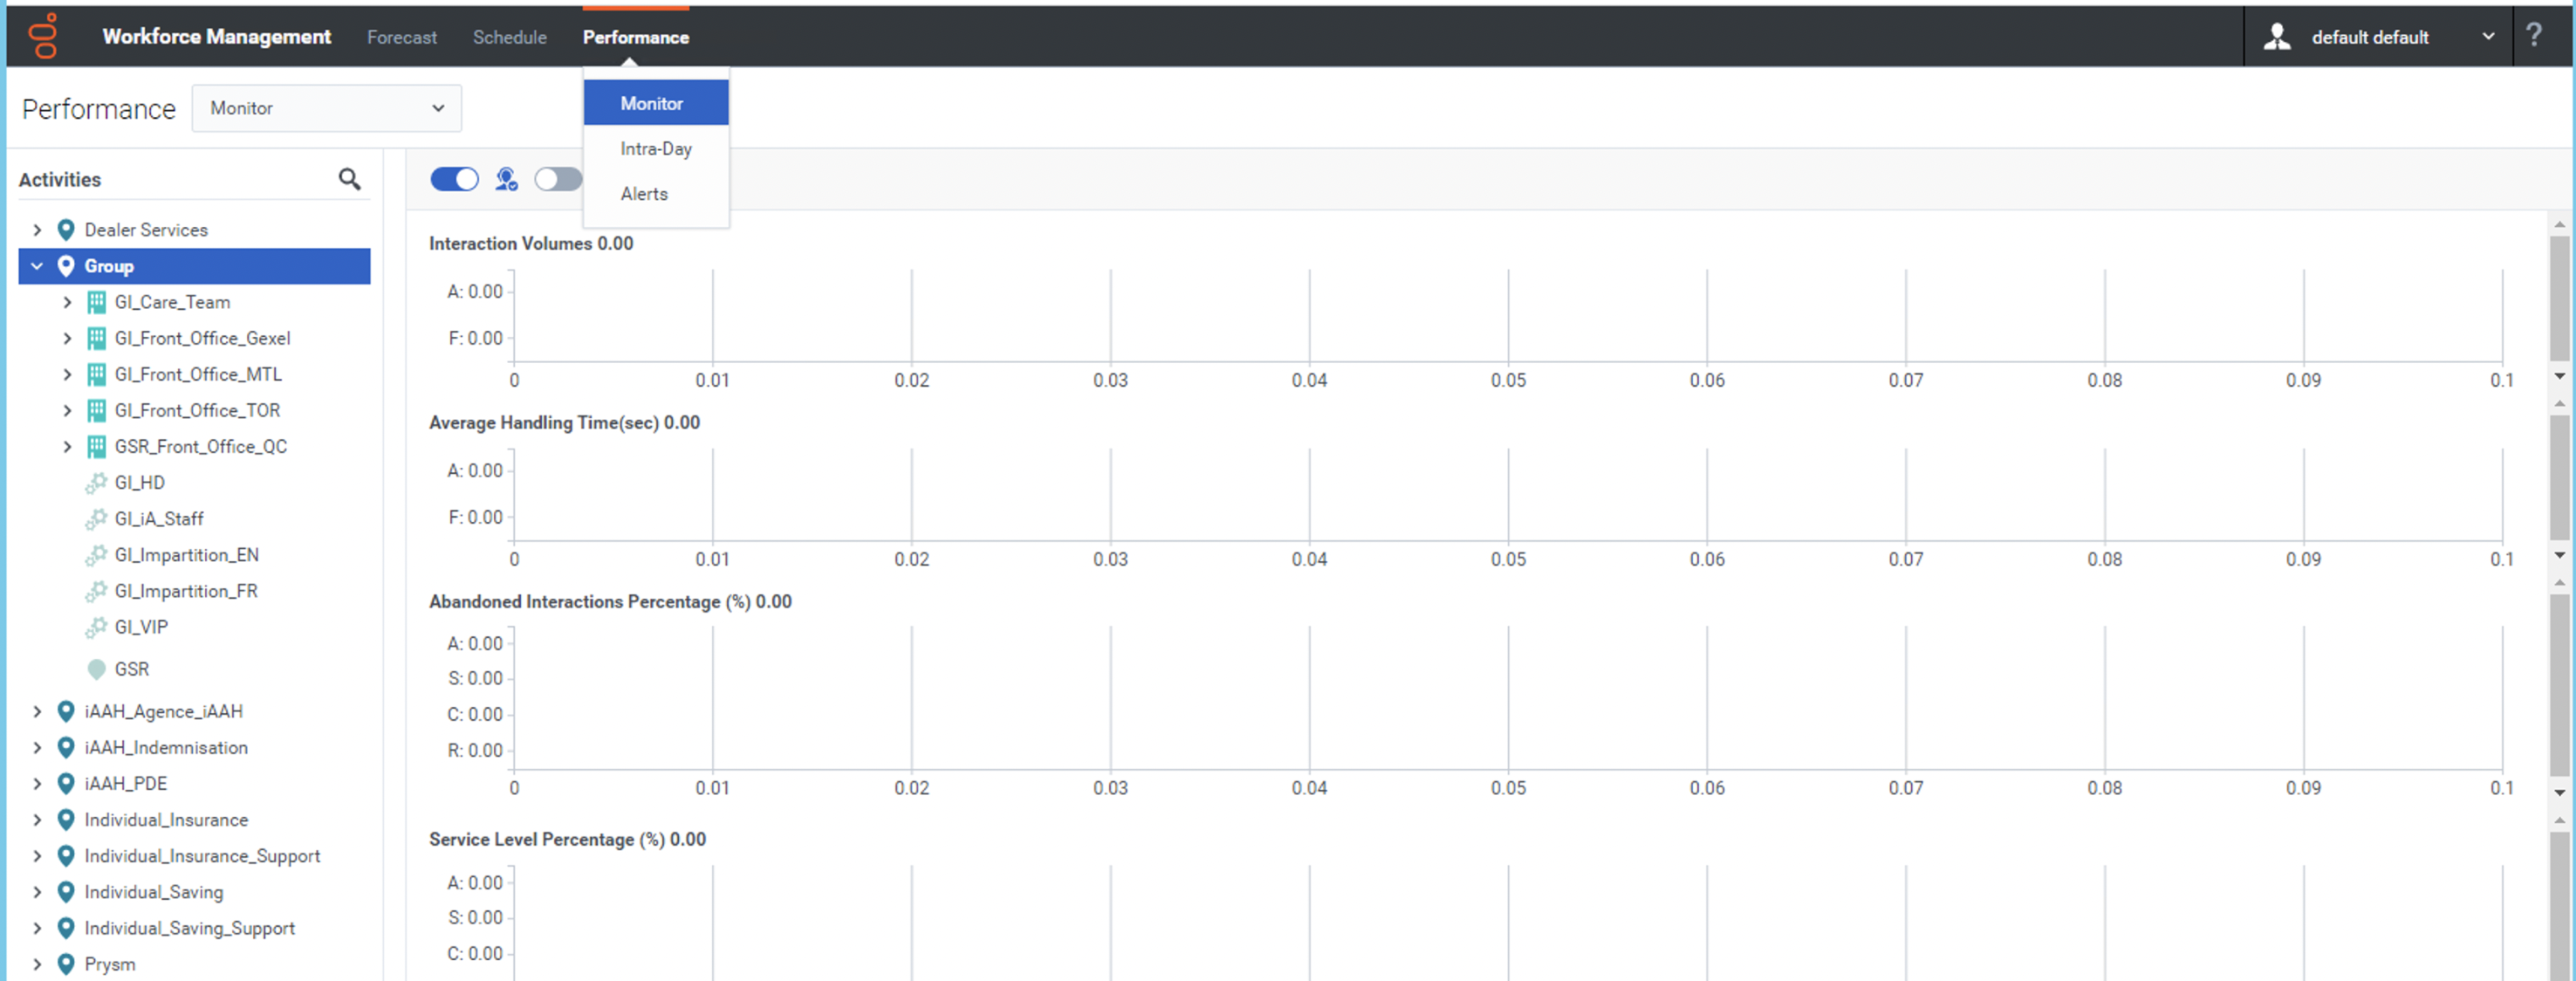Click Interaction Volumes chart scrollbar thumb
The image size is (2576, 981).
2559,297
